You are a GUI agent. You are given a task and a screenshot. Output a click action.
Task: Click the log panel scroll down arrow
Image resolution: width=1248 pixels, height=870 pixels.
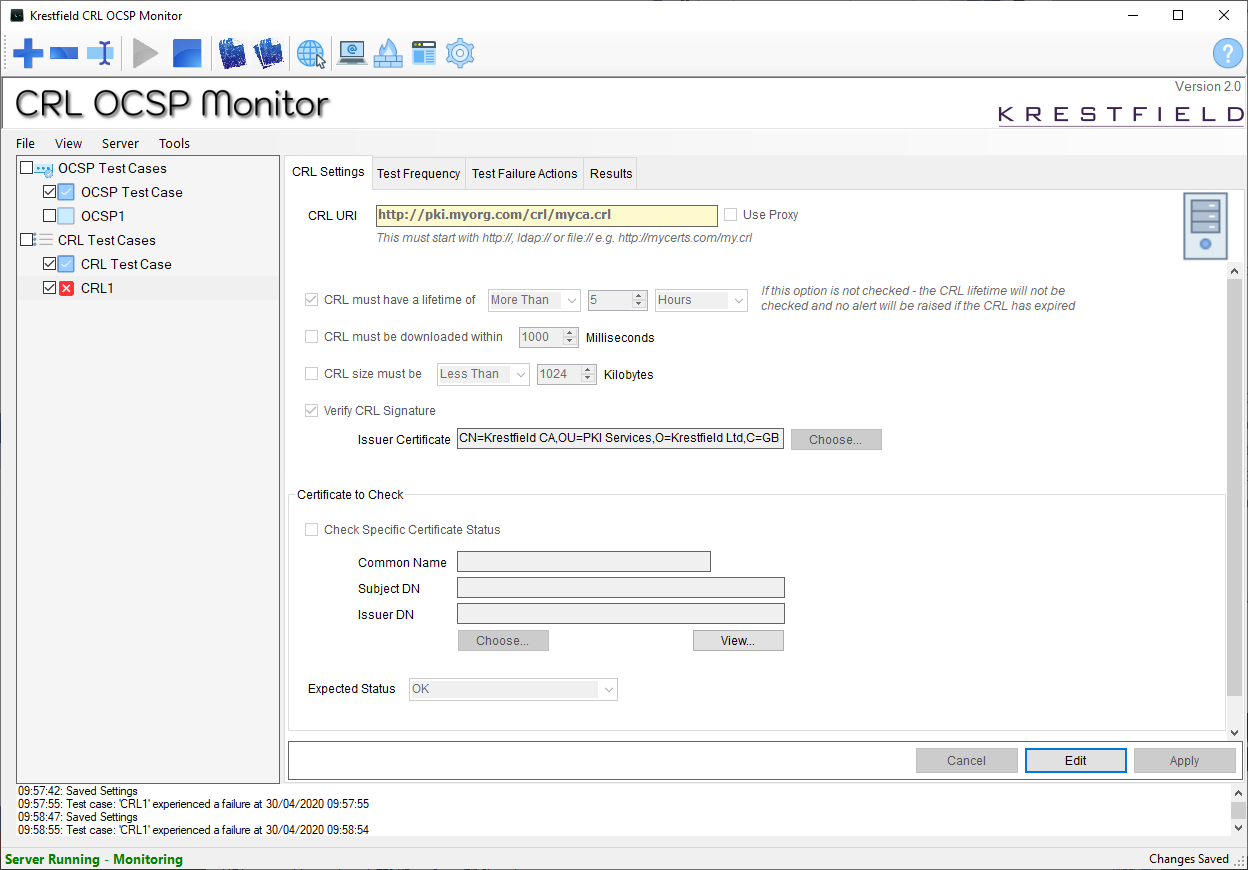point(1239,828)
